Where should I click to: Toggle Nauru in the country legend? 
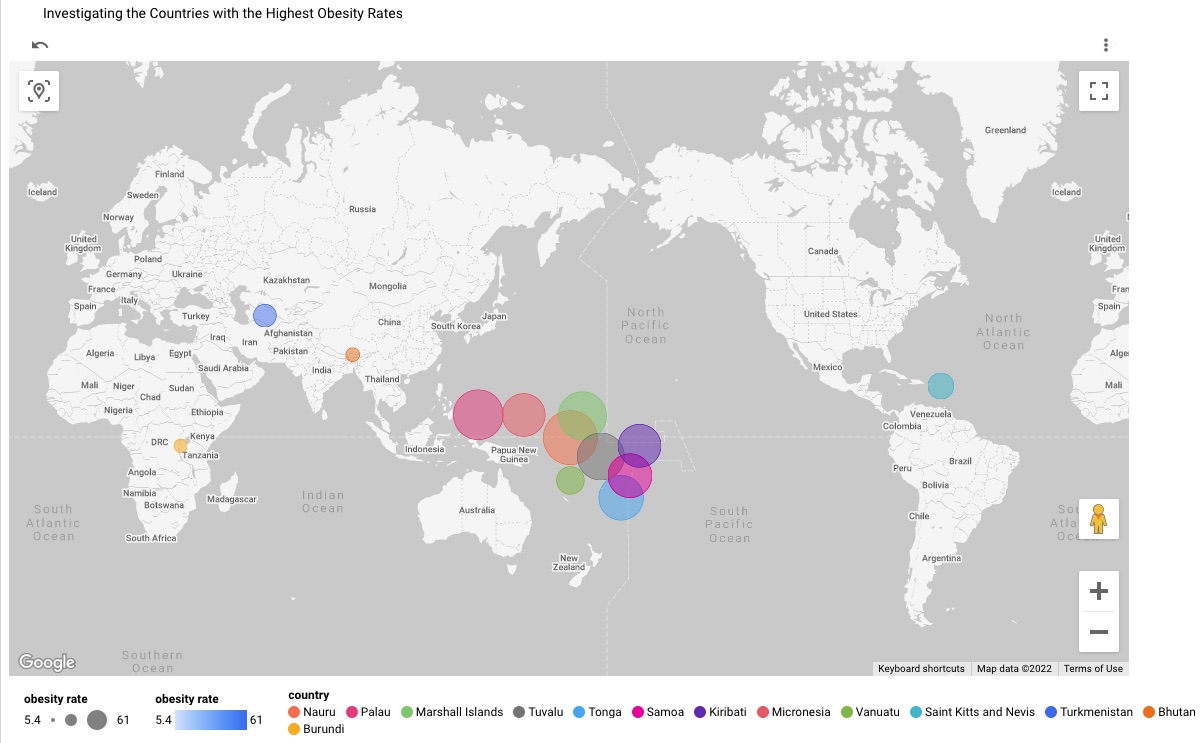(x=312, y=712)
